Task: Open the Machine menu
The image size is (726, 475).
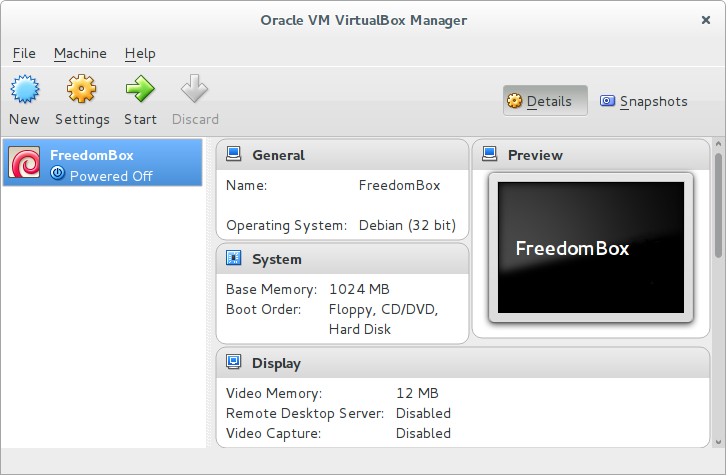Action: tap(80, 54)
